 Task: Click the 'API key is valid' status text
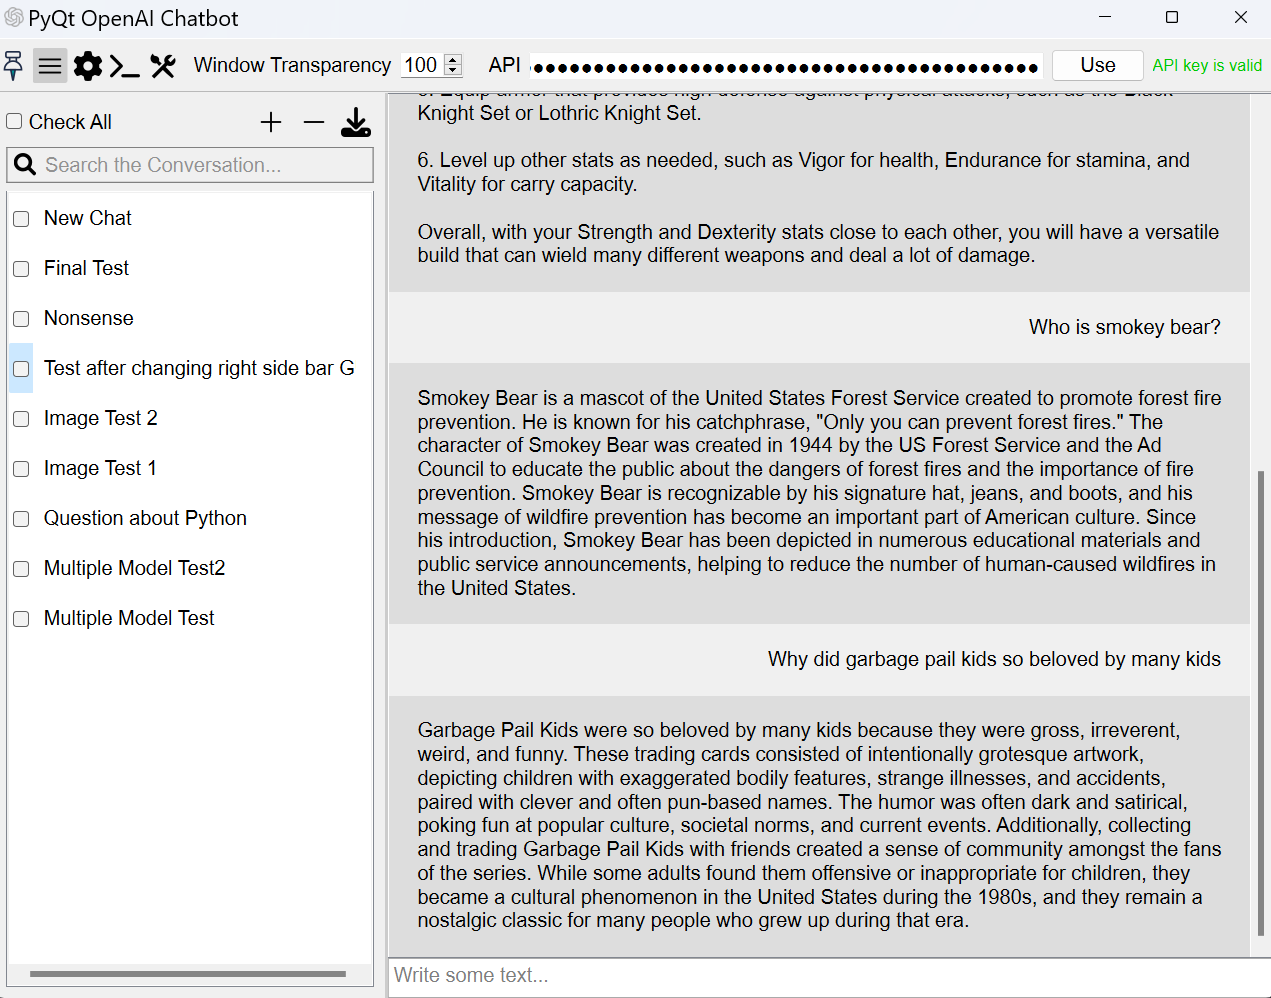coord(1207,65)
